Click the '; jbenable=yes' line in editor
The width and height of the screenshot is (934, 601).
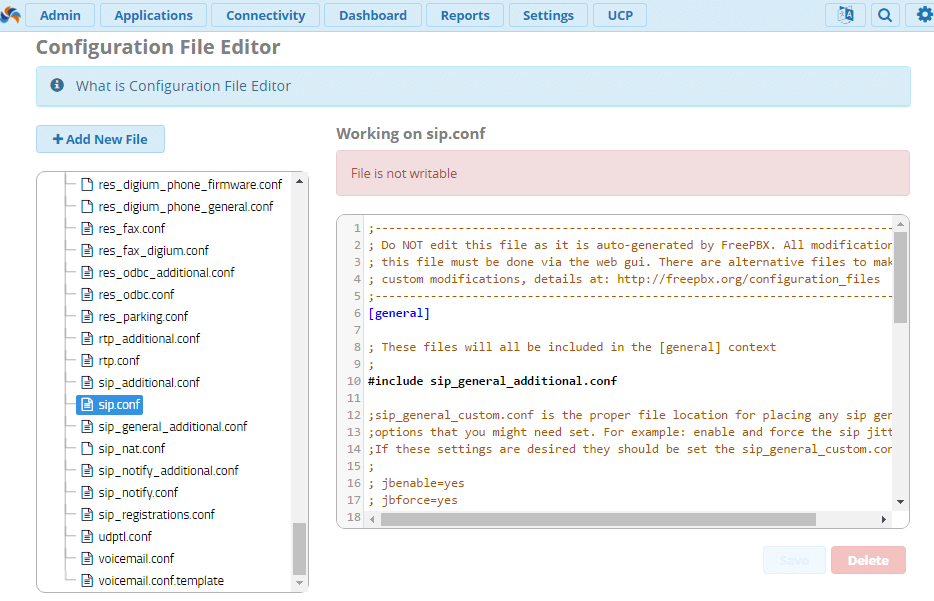pyautogui.click(x=416, y=483)
